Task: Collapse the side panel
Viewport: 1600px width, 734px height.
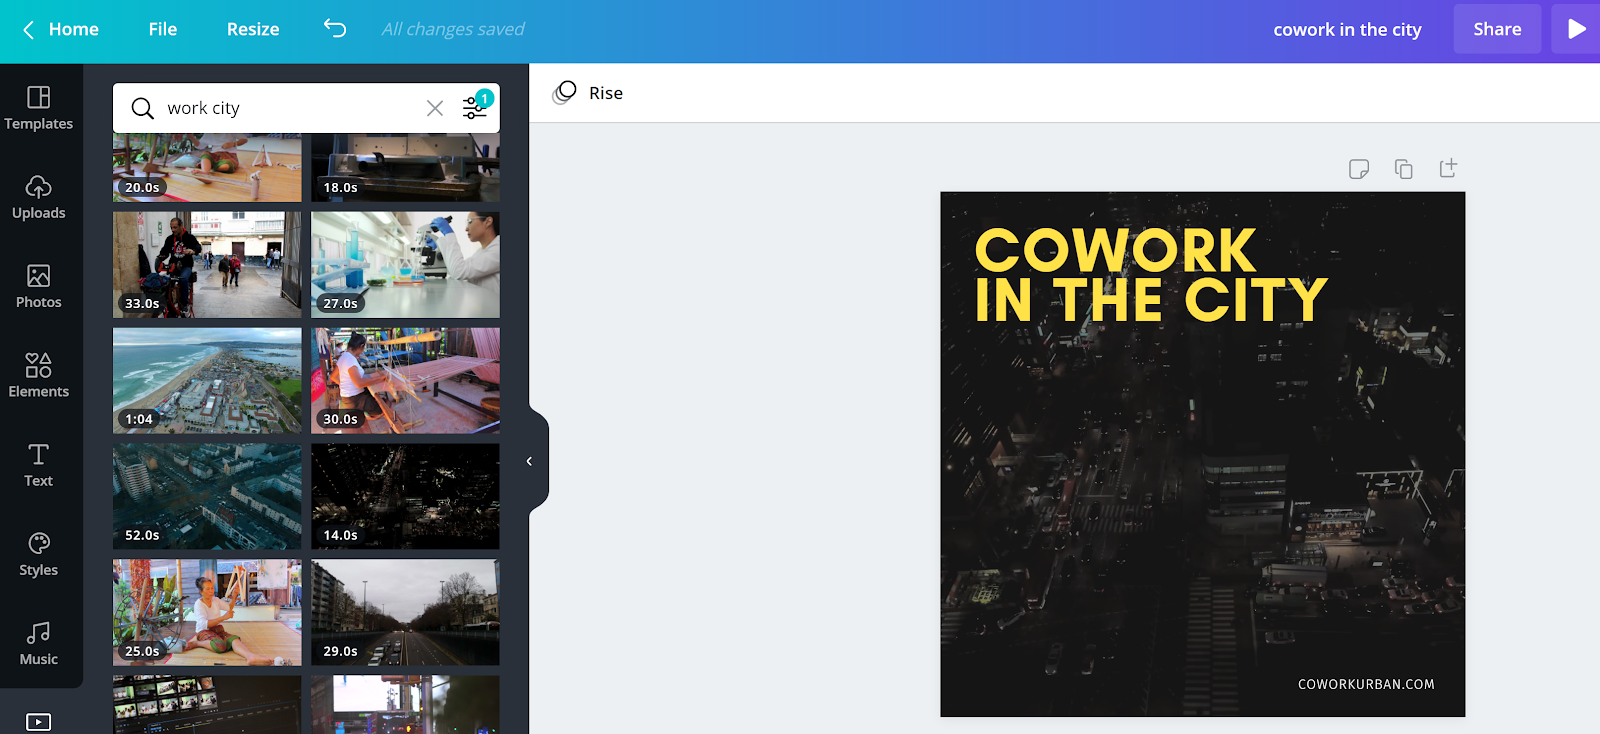Action: 529,461
